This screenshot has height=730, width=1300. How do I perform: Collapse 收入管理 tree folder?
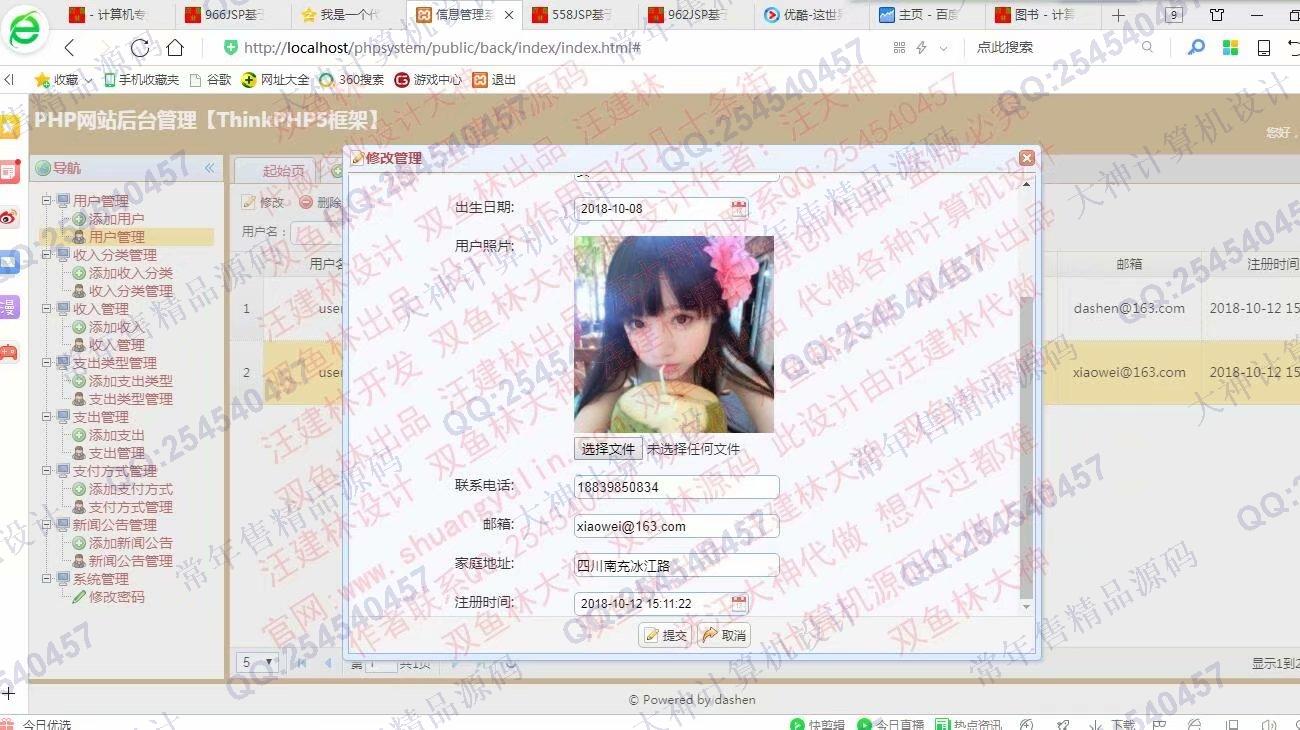tap(46, 309)
